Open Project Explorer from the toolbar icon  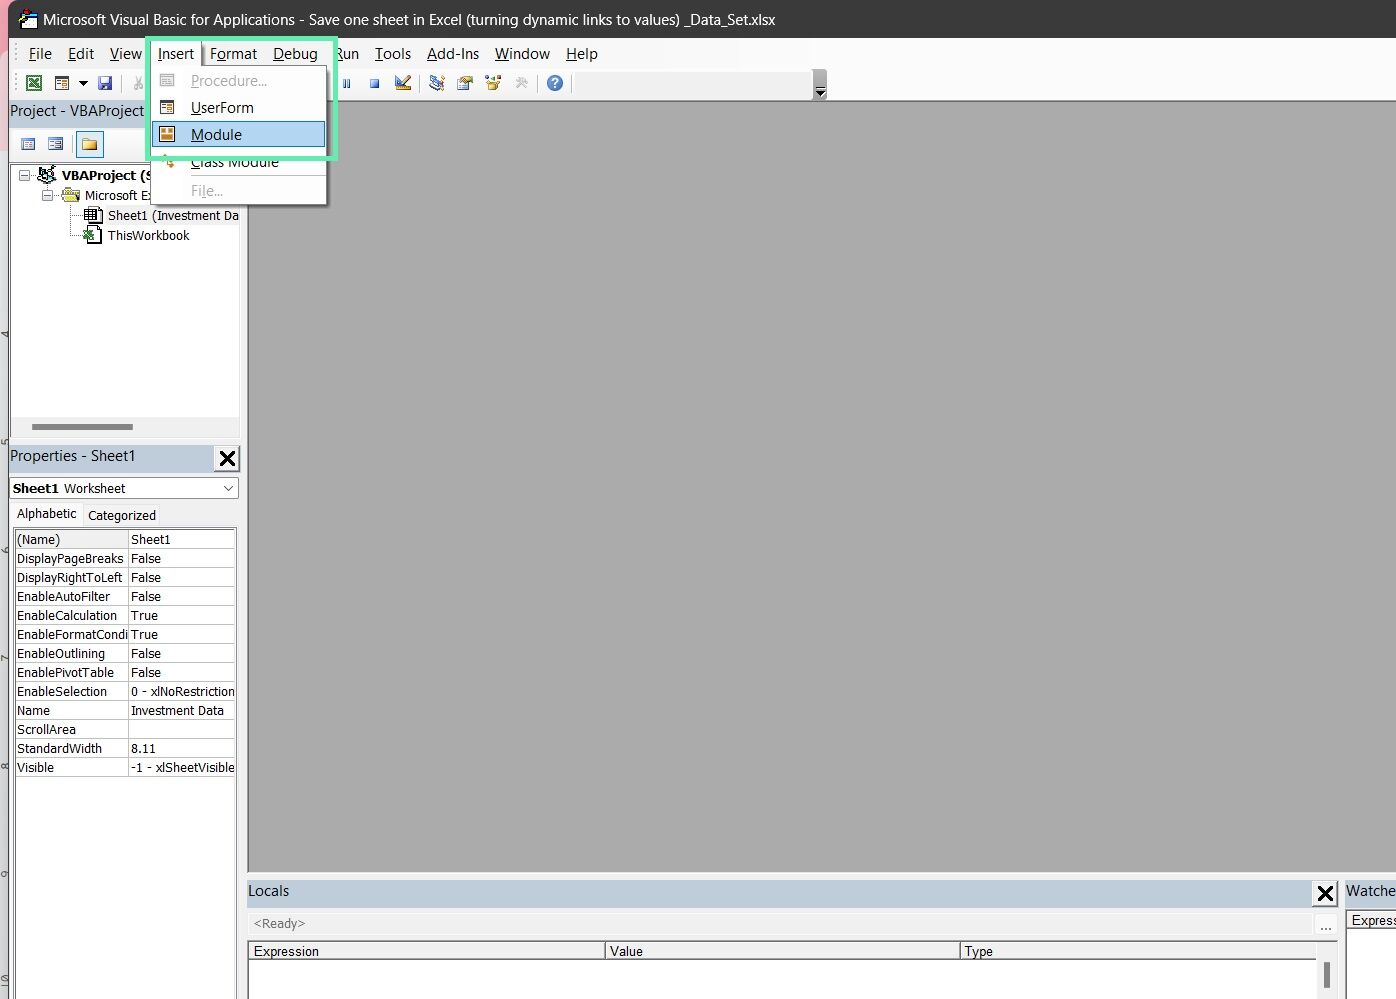point(437,83)
